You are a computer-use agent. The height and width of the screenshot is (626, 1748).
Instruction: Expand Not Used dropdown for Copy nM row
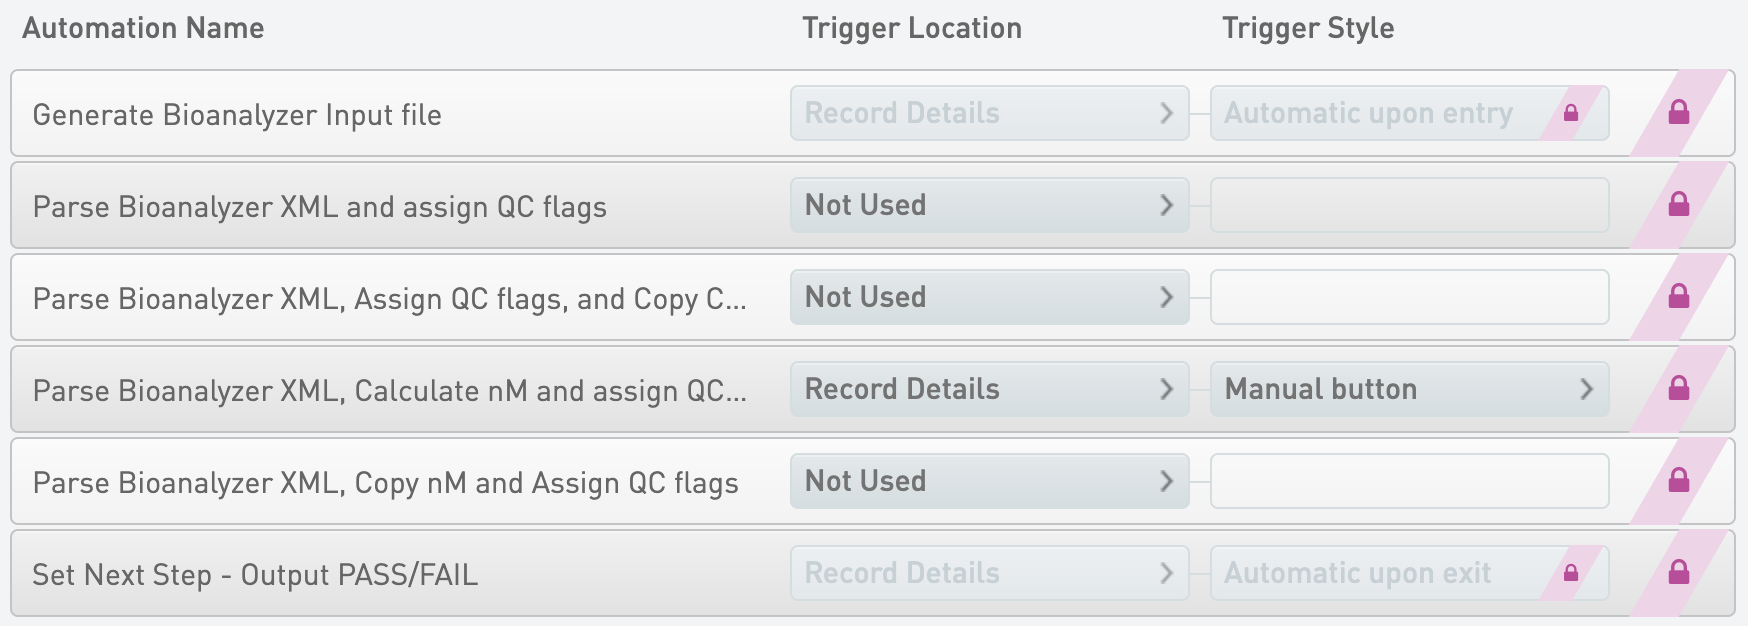[989, 481]
